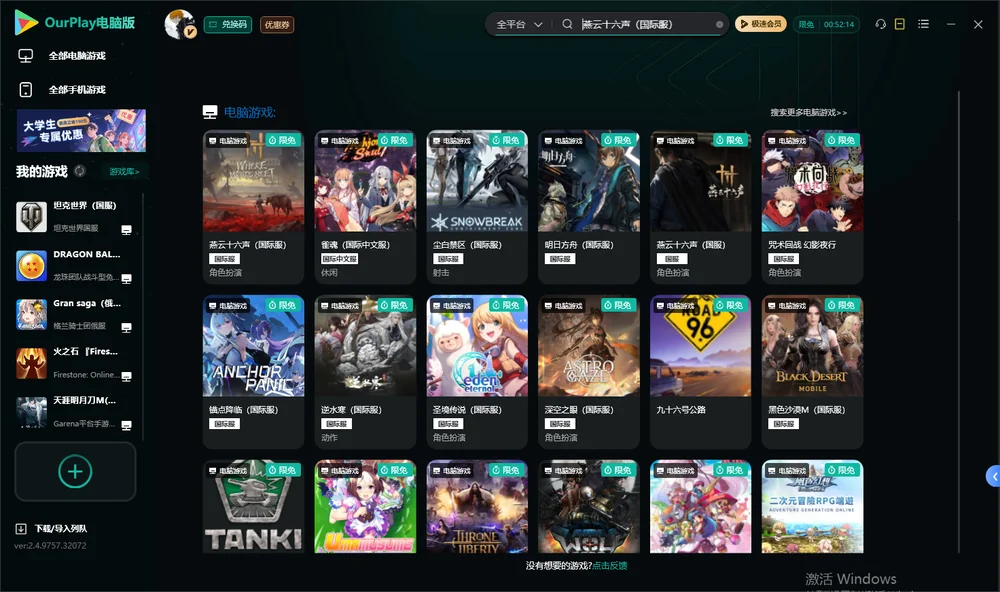Open the 燕云十六声（国服） game card

701,207
